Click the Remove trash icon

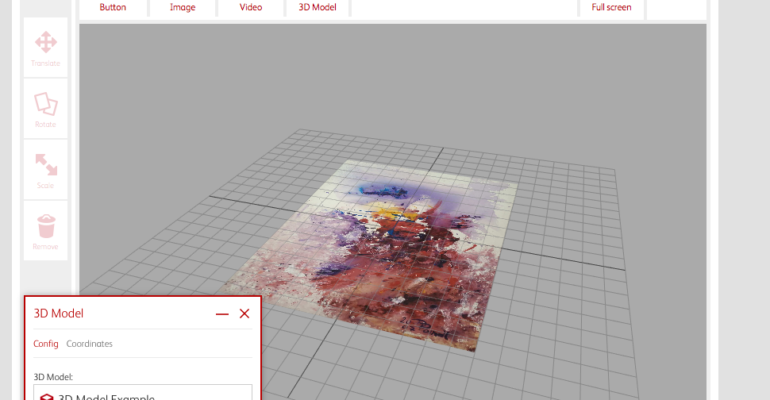pyautogui.click(x=46, y=226)
